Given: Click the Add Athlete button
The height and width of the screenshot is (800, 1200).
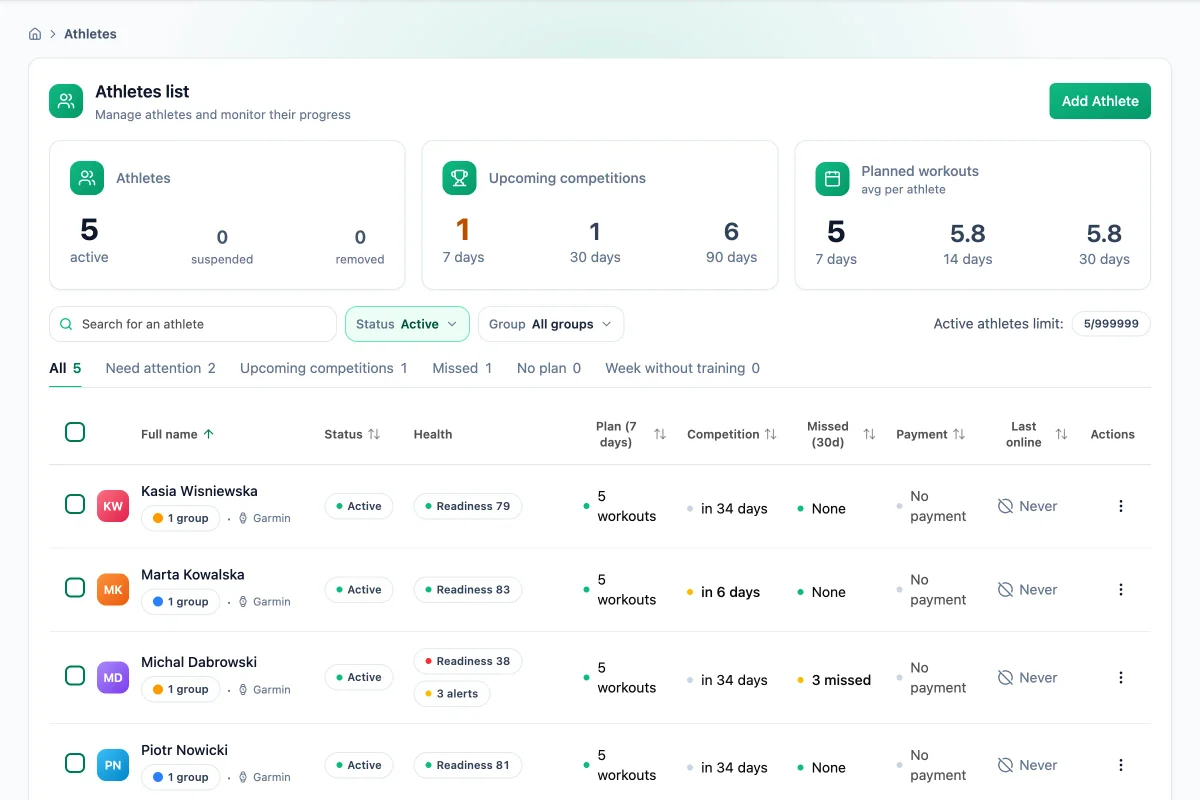Looking at the screenshot, I should tap(1100, 101).
